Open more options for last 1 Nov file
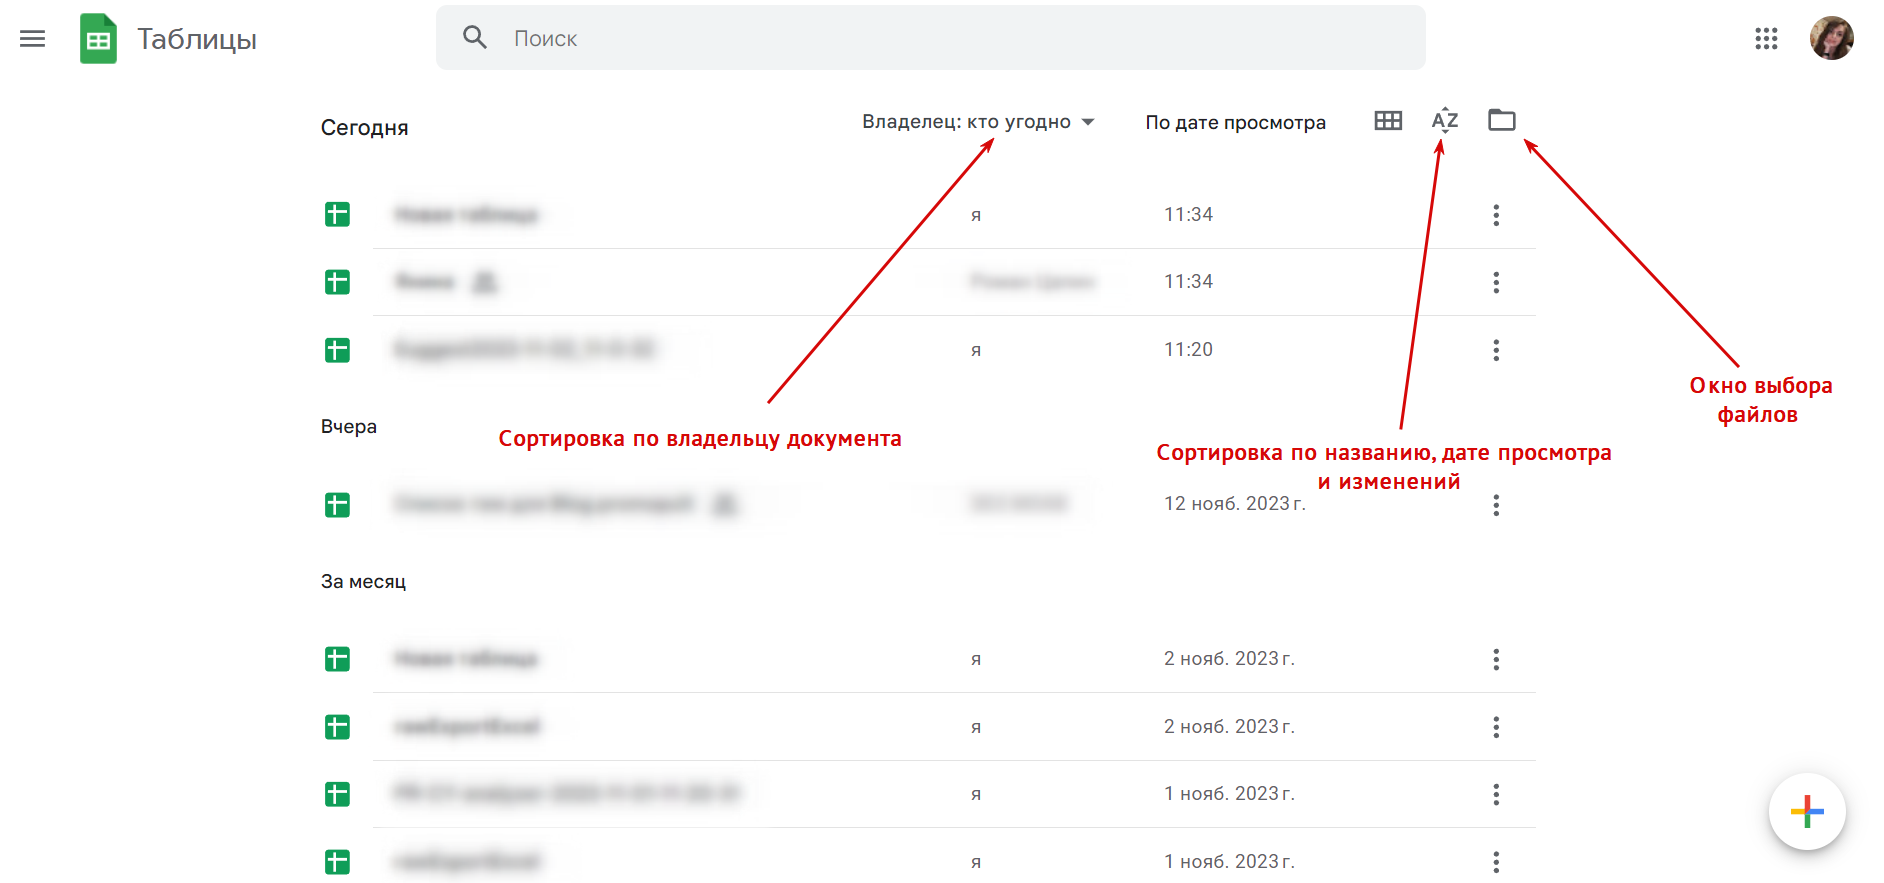The image size is (1884, 883). coord(1496,861)
